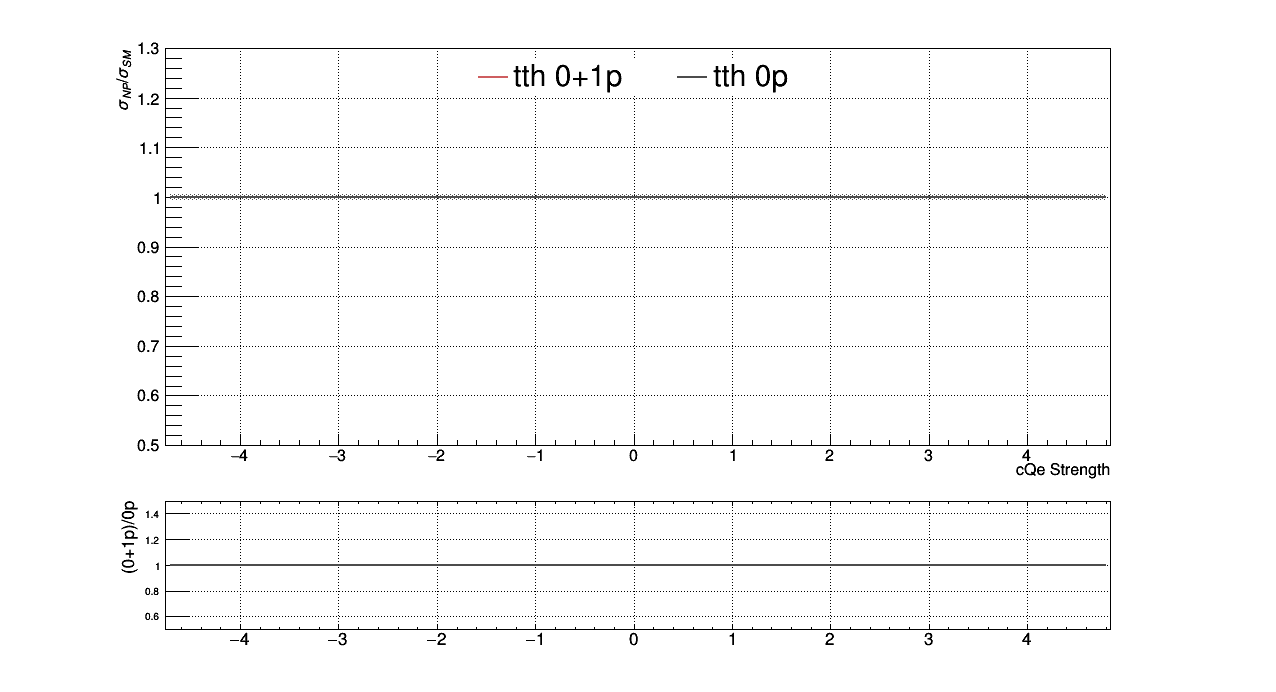This screenshot has width=1276, height=692.
Task: Click the 3 x-axis label of upper plot
Action: click(929, 456)
